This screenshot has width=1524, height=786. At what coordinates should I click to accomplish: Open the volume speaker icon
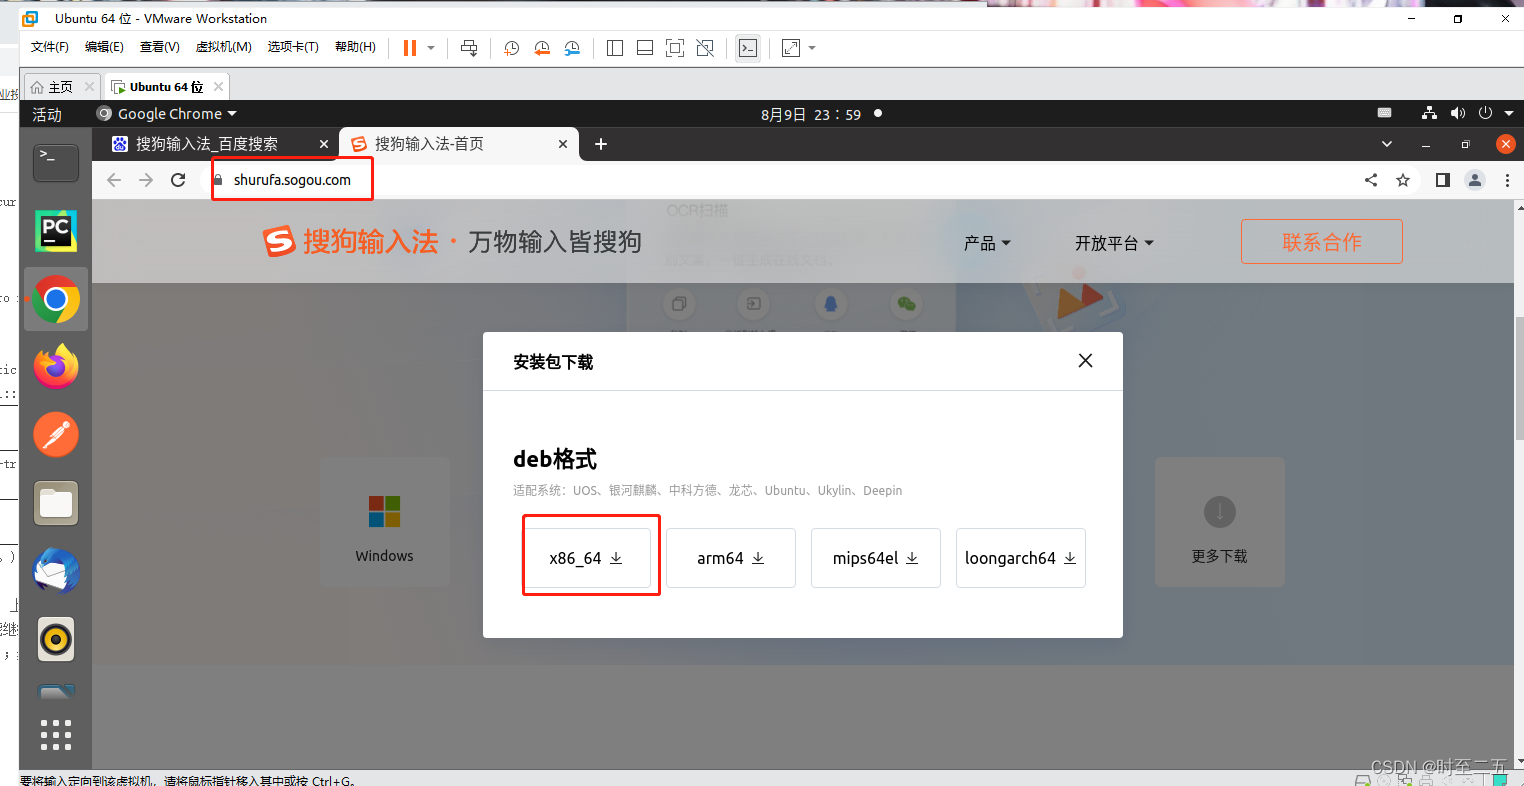(x=1458, y=113)
